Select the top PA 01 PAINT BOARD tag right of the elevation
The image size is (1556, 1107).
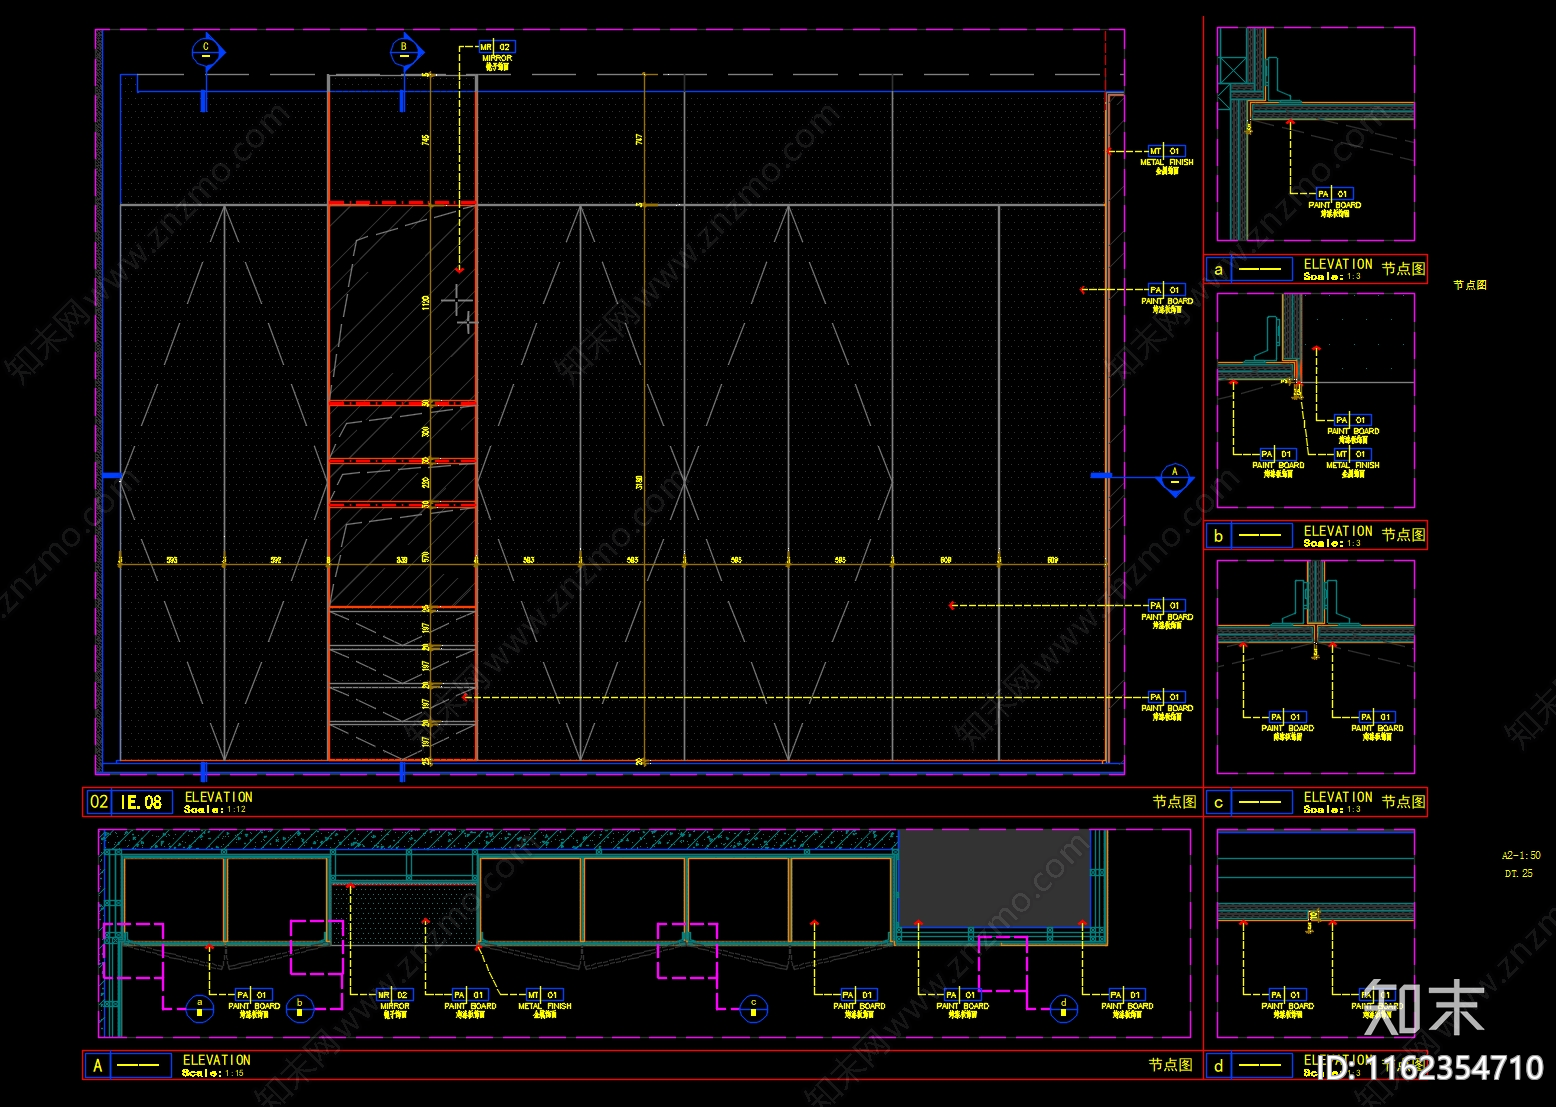coord(1167,299)
